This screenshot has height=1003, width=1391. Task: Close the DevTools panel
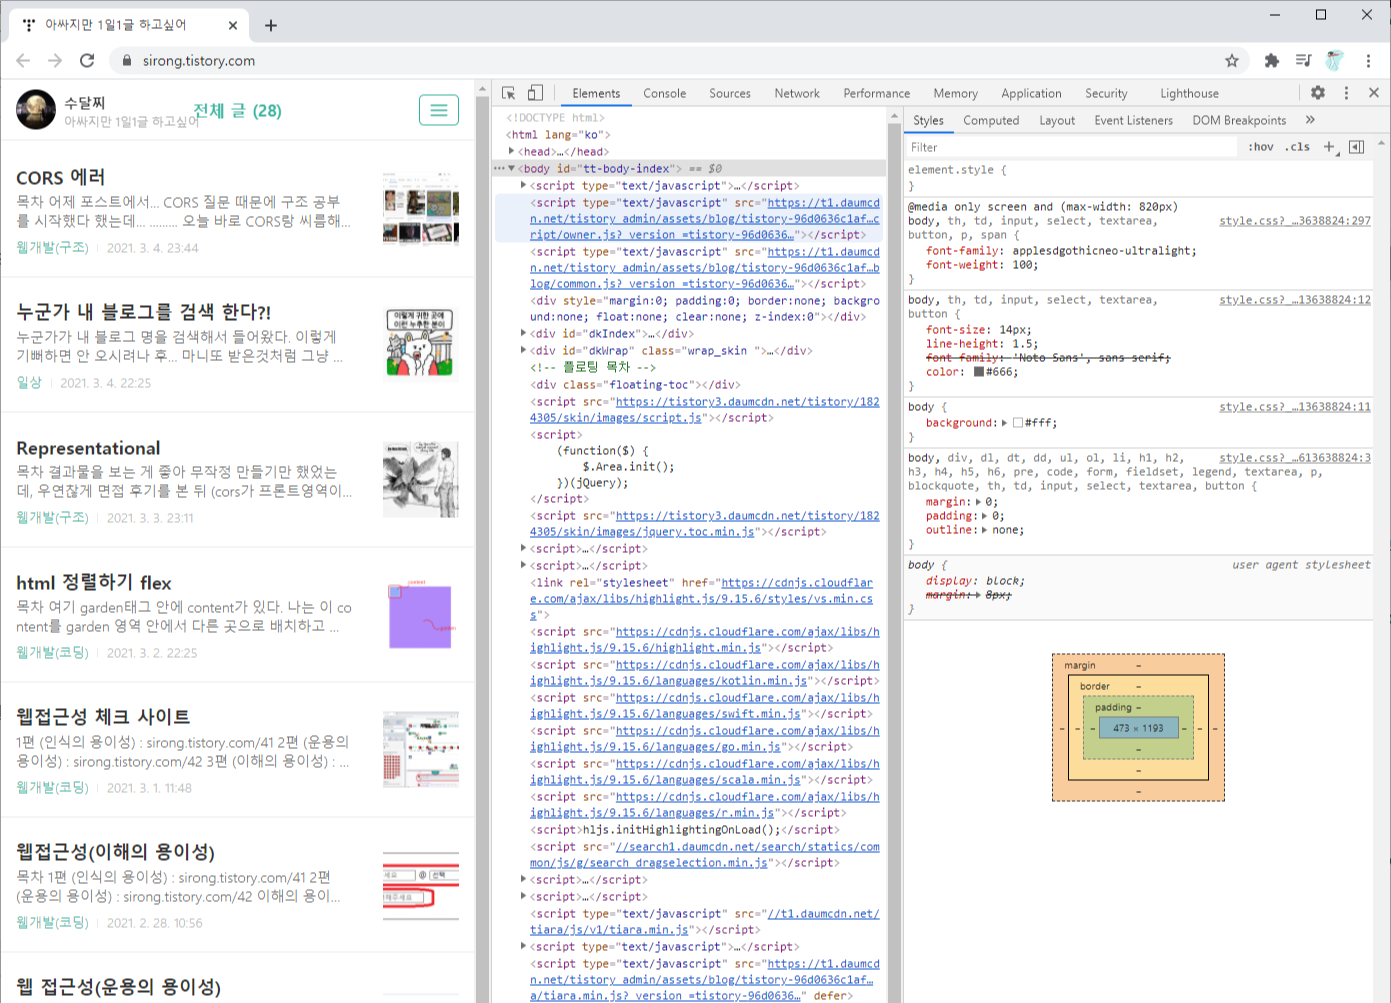[1374, 92]
